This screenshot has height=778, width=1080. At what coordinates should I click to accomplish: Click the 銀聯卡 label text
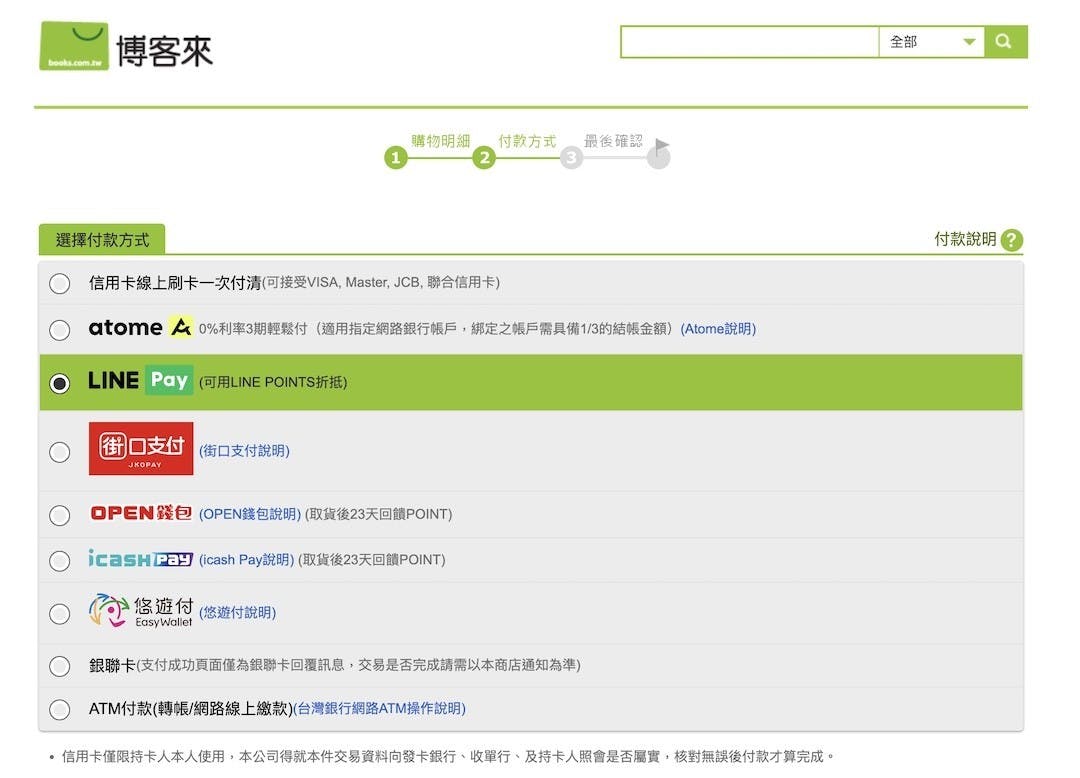(112, 665)
